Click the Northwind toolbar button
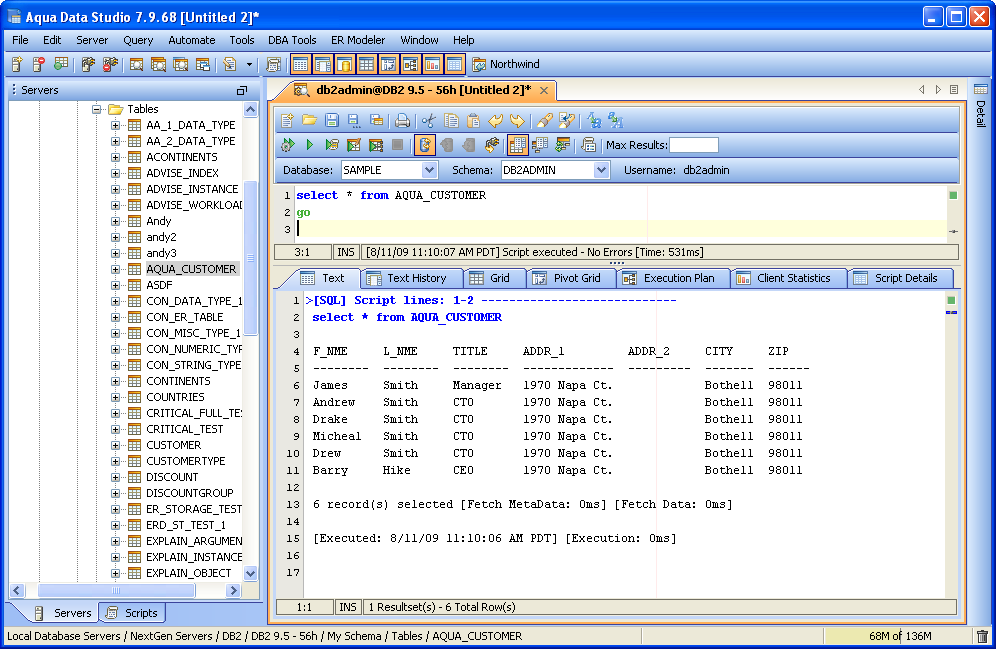The width and height of the screenshot is (996, 649). (506, 64)
